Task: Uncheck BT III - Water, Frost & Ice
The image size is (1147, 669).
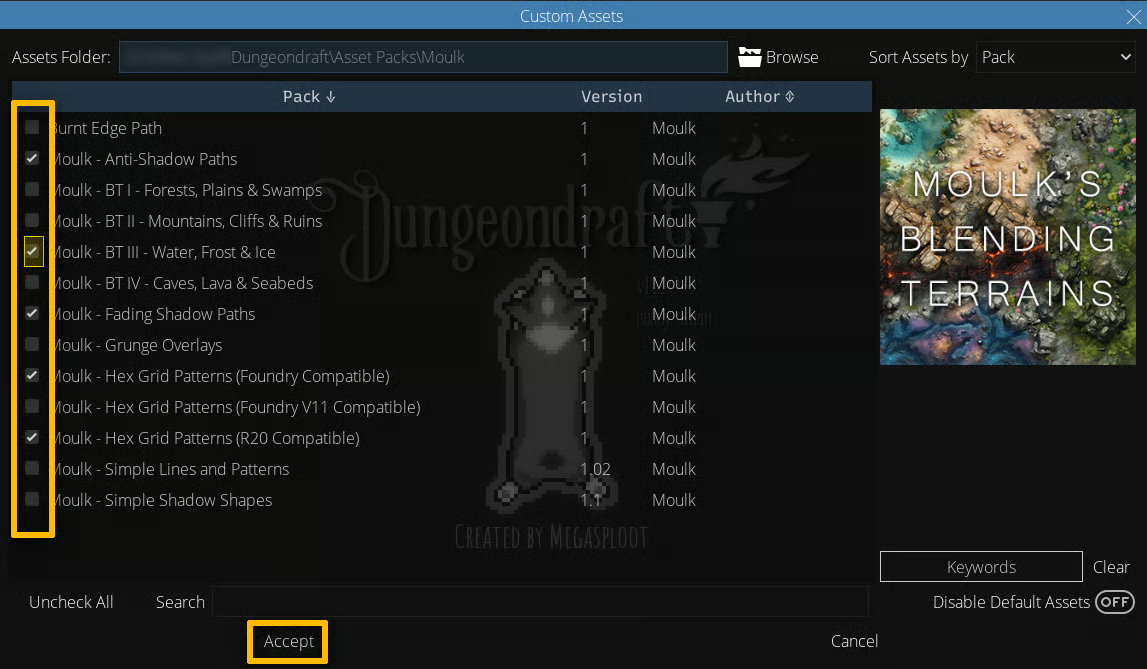Action: point(33,252)
